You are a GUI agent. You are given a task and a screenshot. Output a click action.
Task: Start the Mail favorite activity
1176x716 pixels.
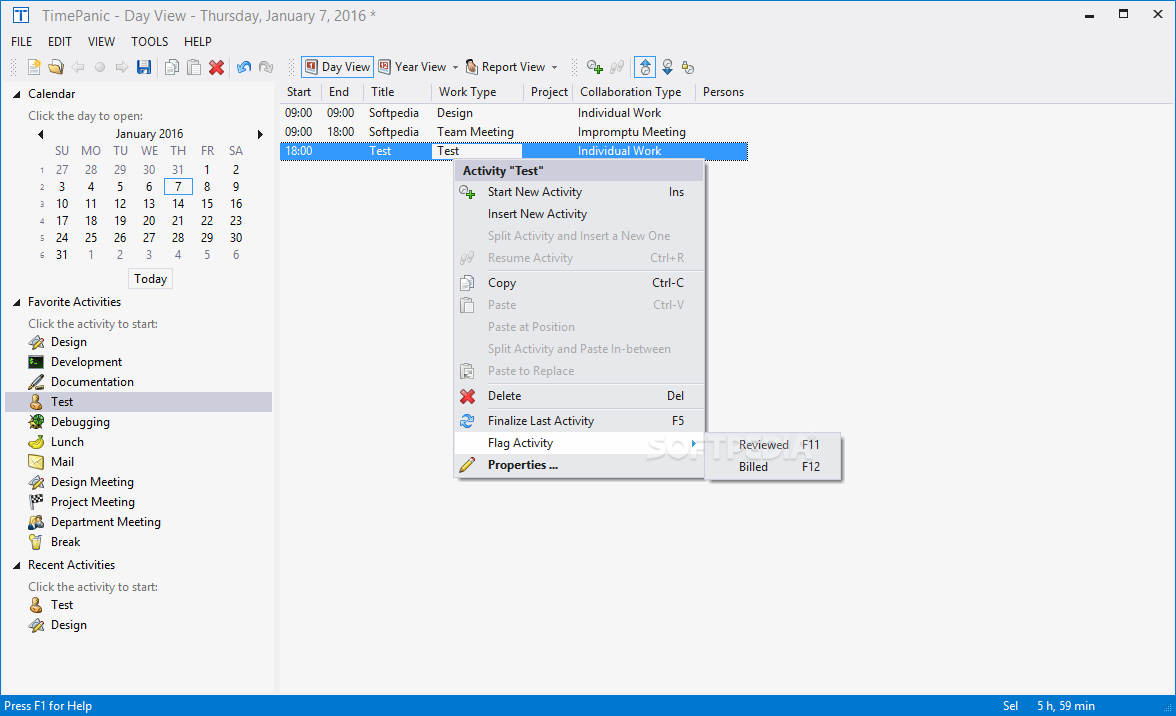coord(62,462)
